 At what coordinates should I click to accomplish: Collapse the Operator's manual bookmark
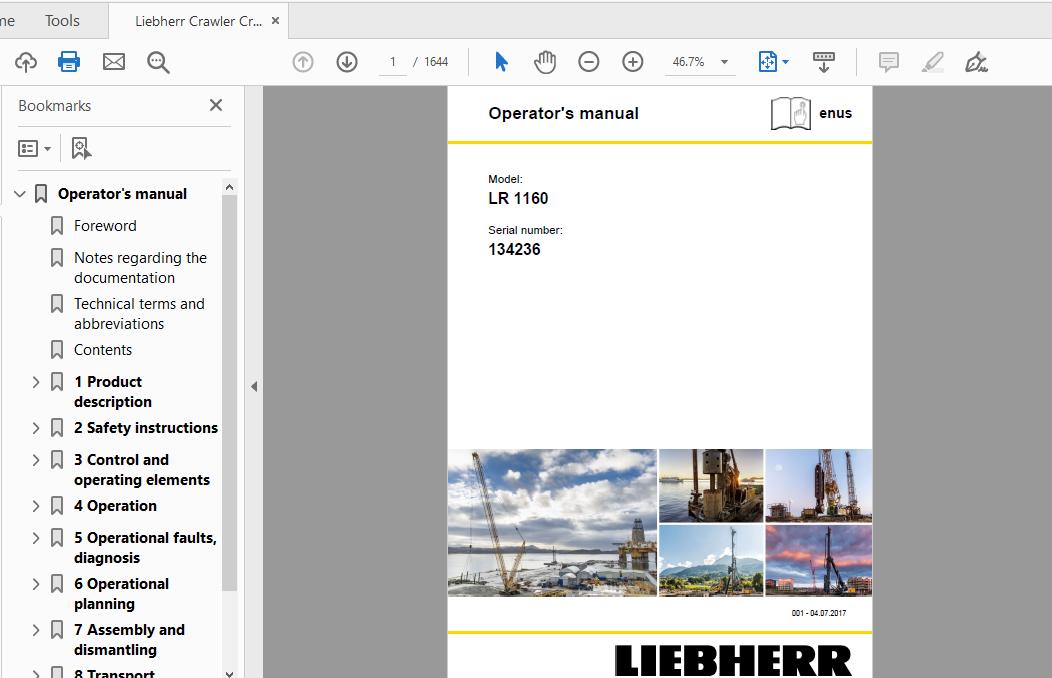coord(20,194)
